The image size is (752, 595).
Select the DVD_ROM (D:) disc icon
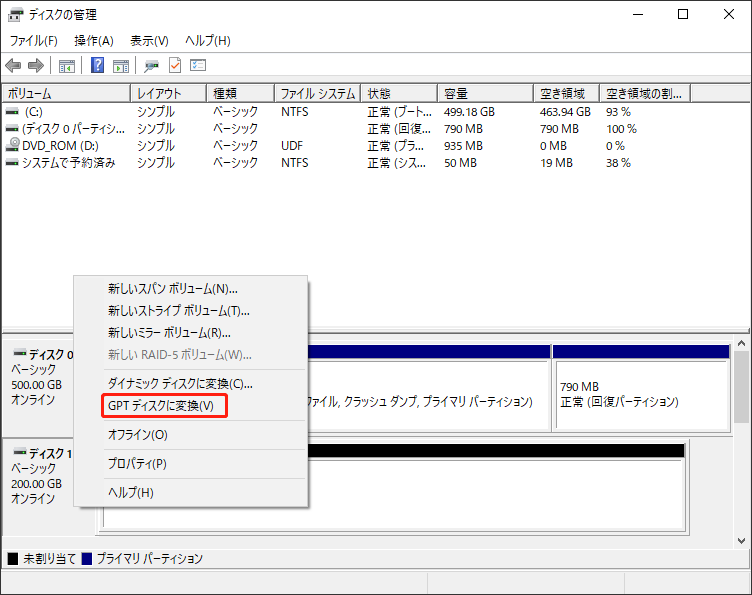12,145
